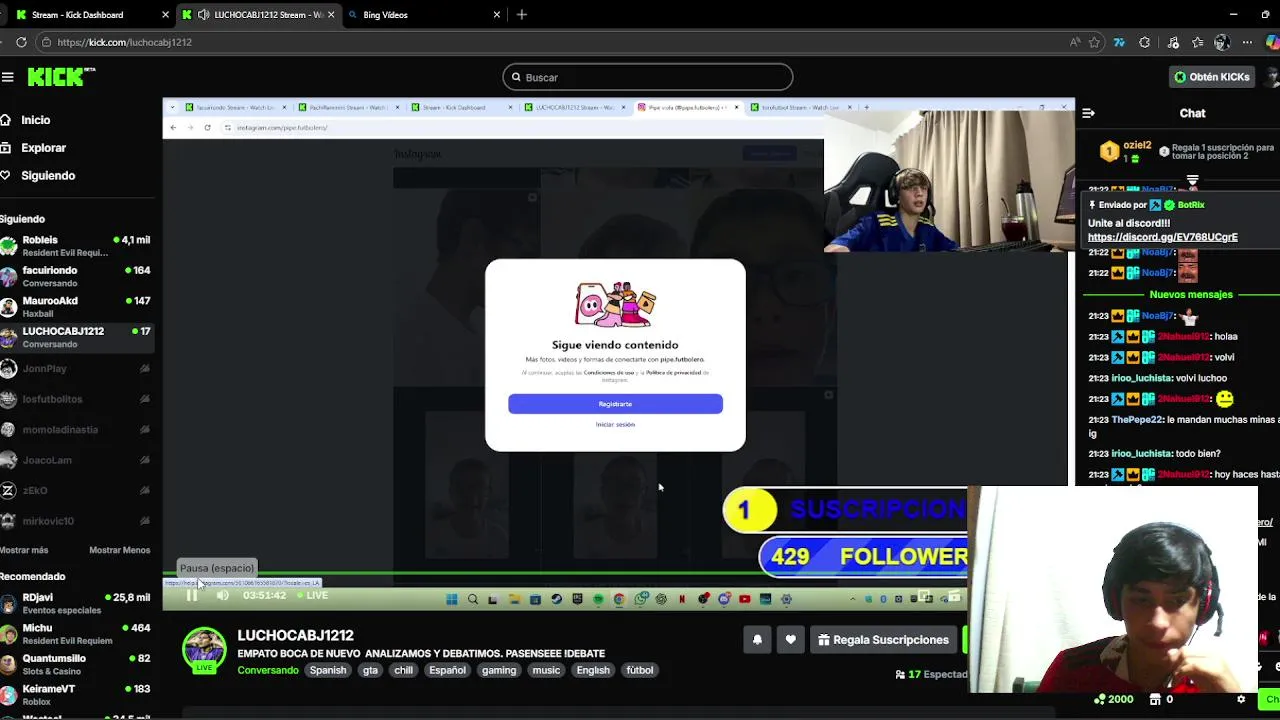Image resolution: width=1280 pixels, height=720 pixels.
Task: Click Nuevos mensajes divider in chat
Action: [x=1191, y=295]
